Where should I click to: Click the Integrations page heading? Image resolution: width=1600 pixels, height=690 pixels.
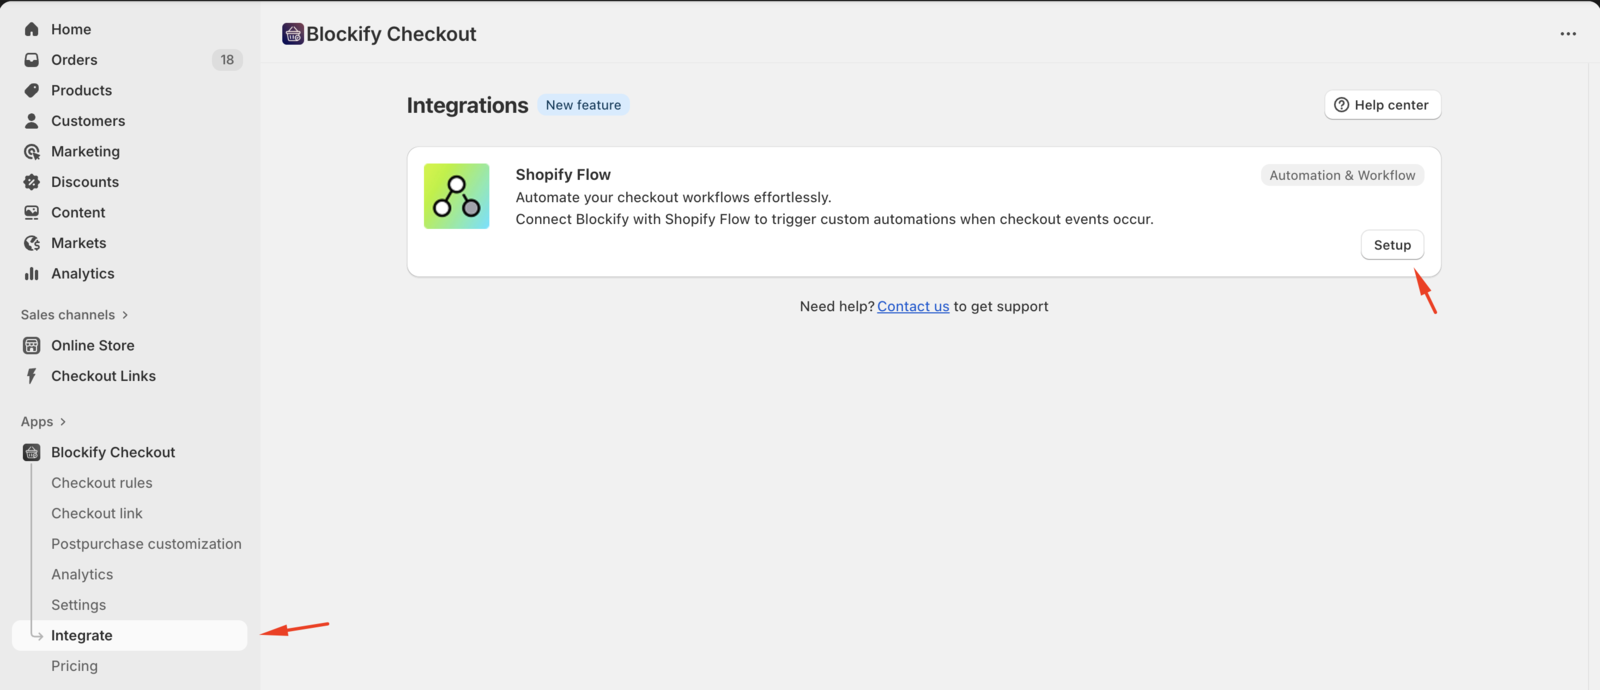point(467,105)
